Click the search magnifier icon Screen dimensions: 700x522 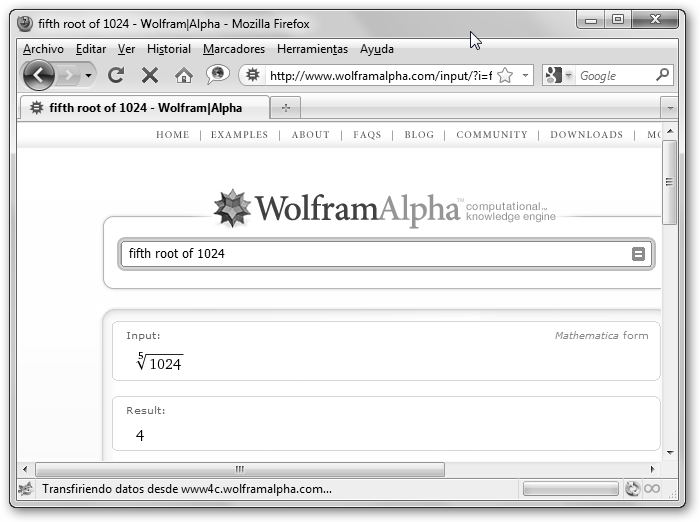coord(662,75)
